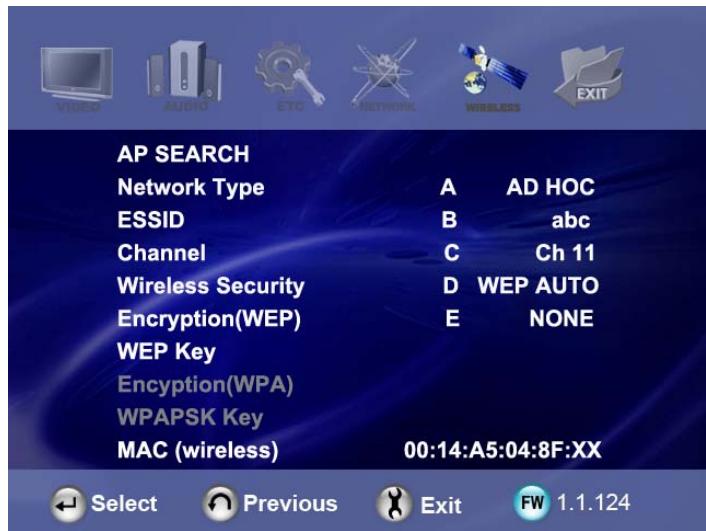This screenshot has width=706, height=531.
Task: Select the WEP Key entry
Action: [160, 352]
